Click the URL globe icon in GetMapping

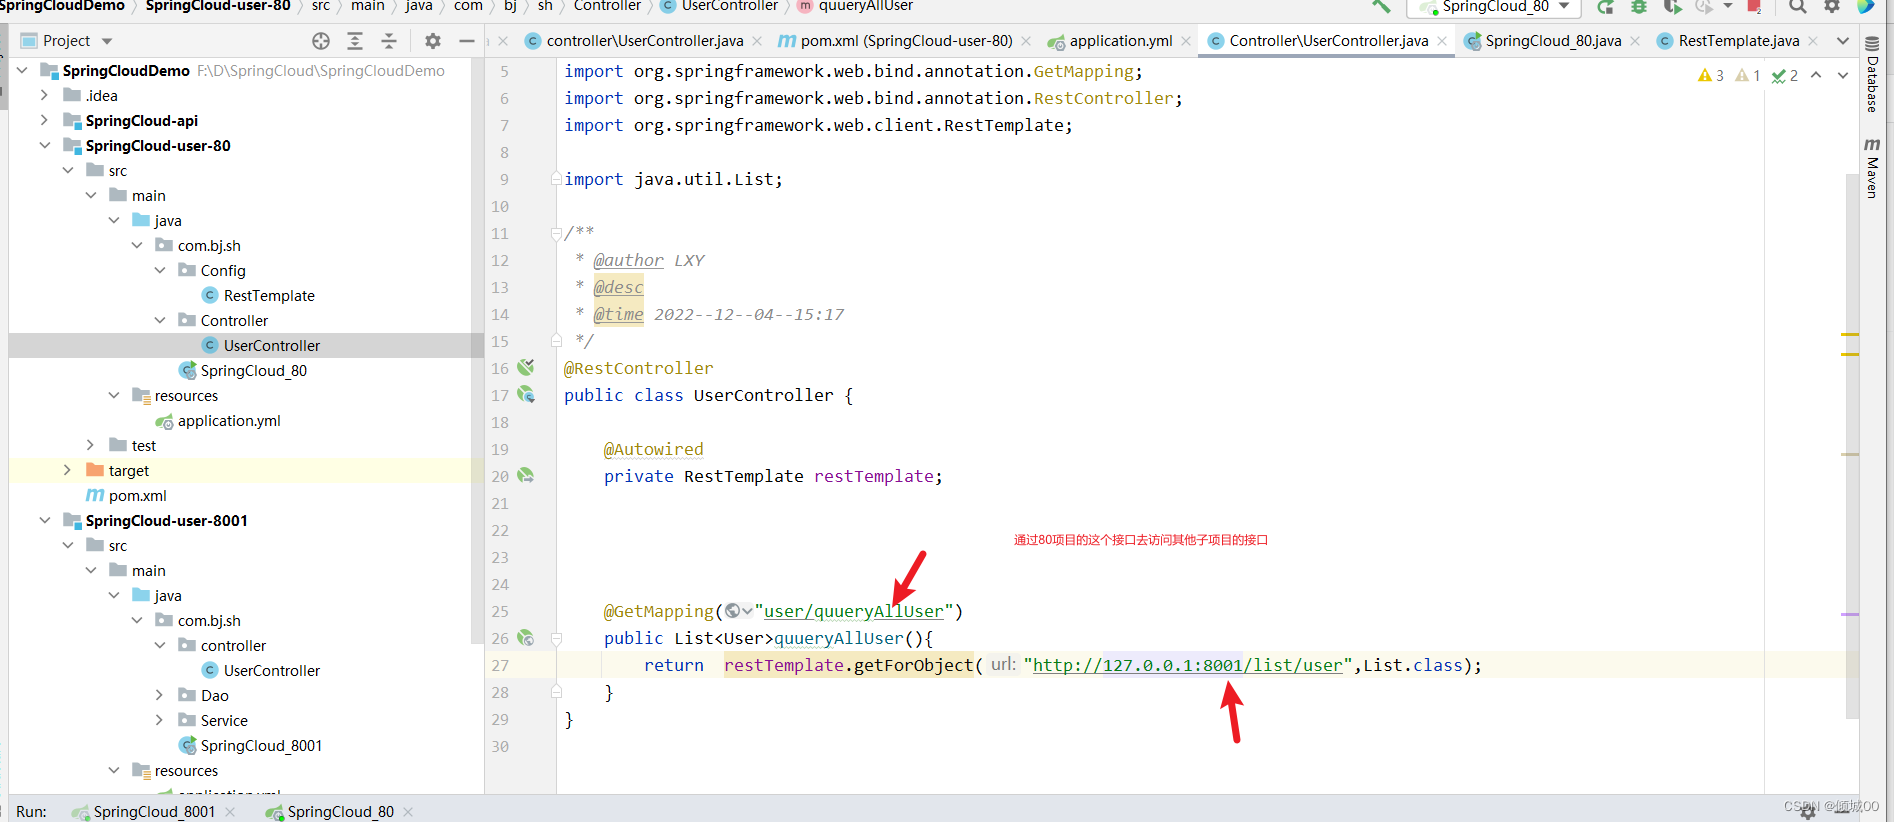(x=733, y=611)
